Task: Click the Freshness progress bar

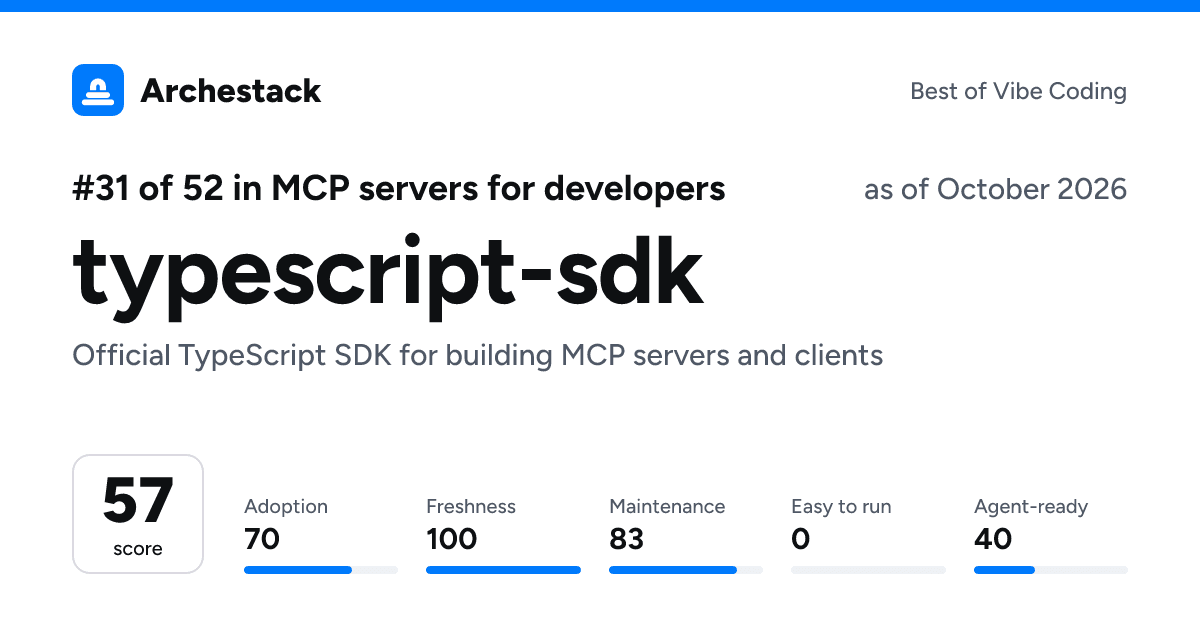Action: [x=503, y=570]
